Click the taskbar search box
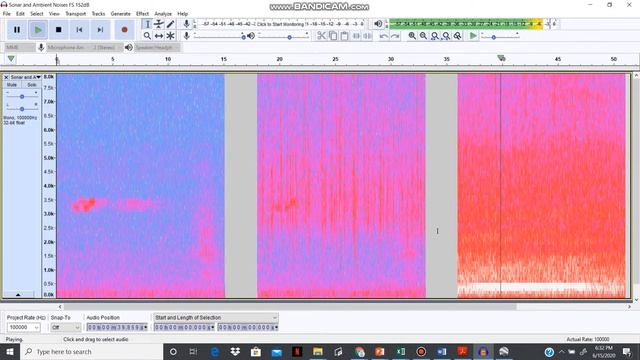This screenshot has height=360, width=640. click(91, 351)
